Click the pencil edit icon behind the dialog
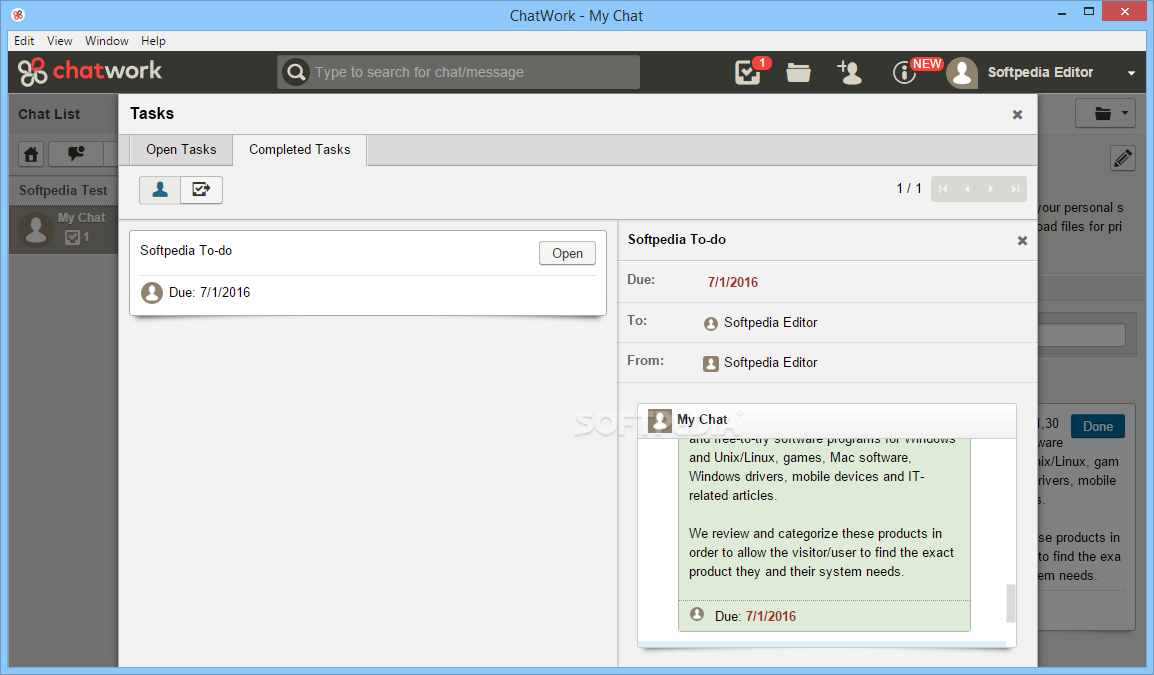 1122,158
